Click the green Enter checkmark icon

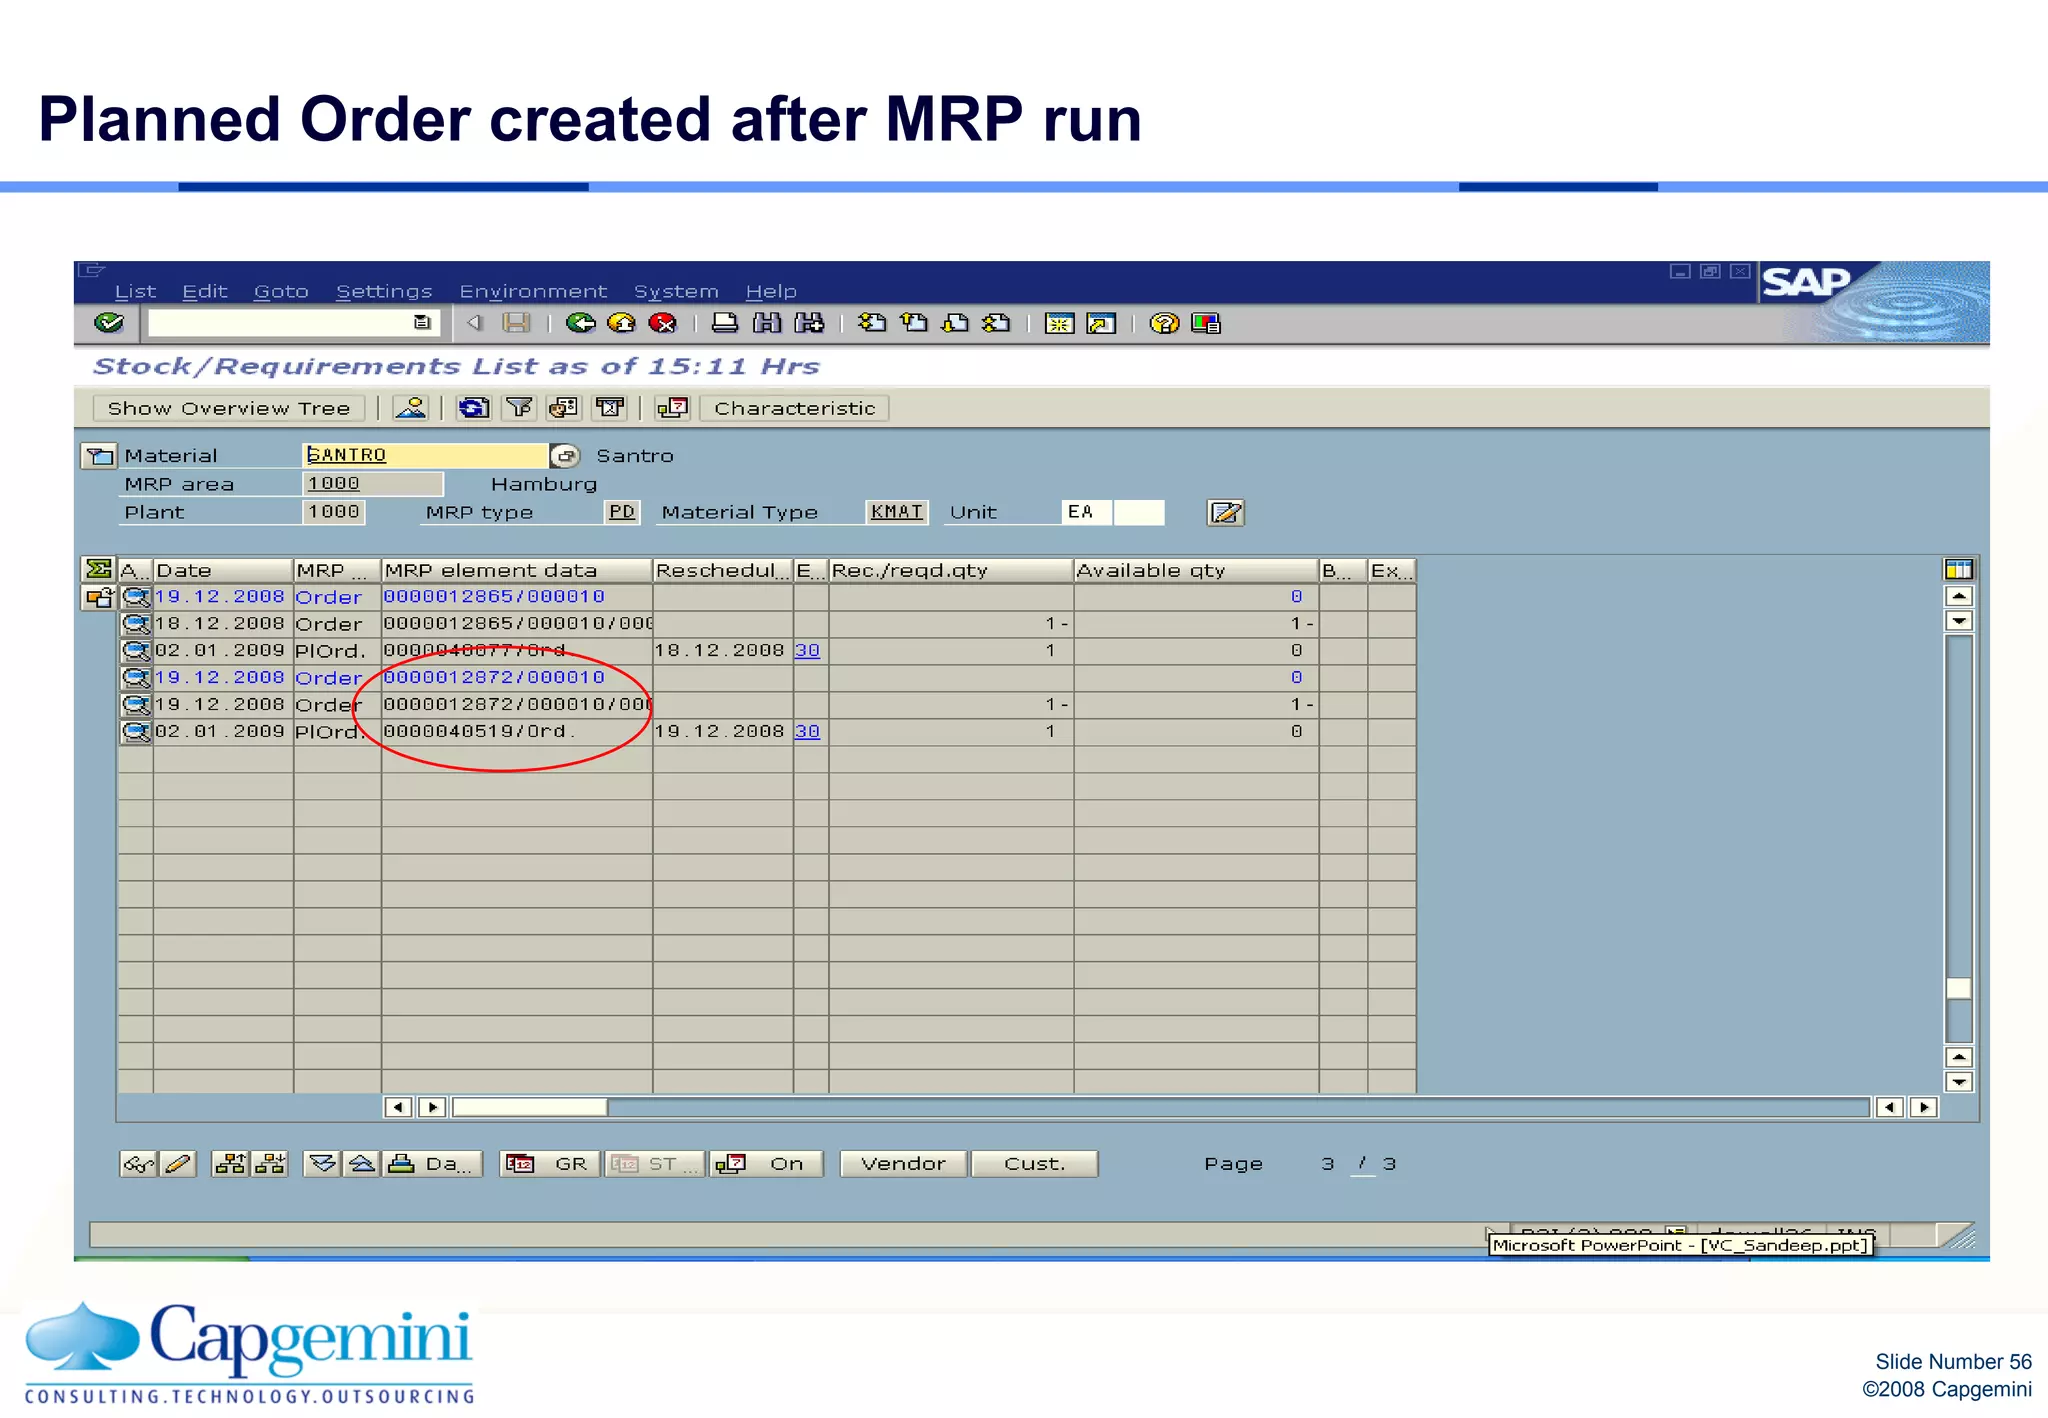tap(109, 323)
